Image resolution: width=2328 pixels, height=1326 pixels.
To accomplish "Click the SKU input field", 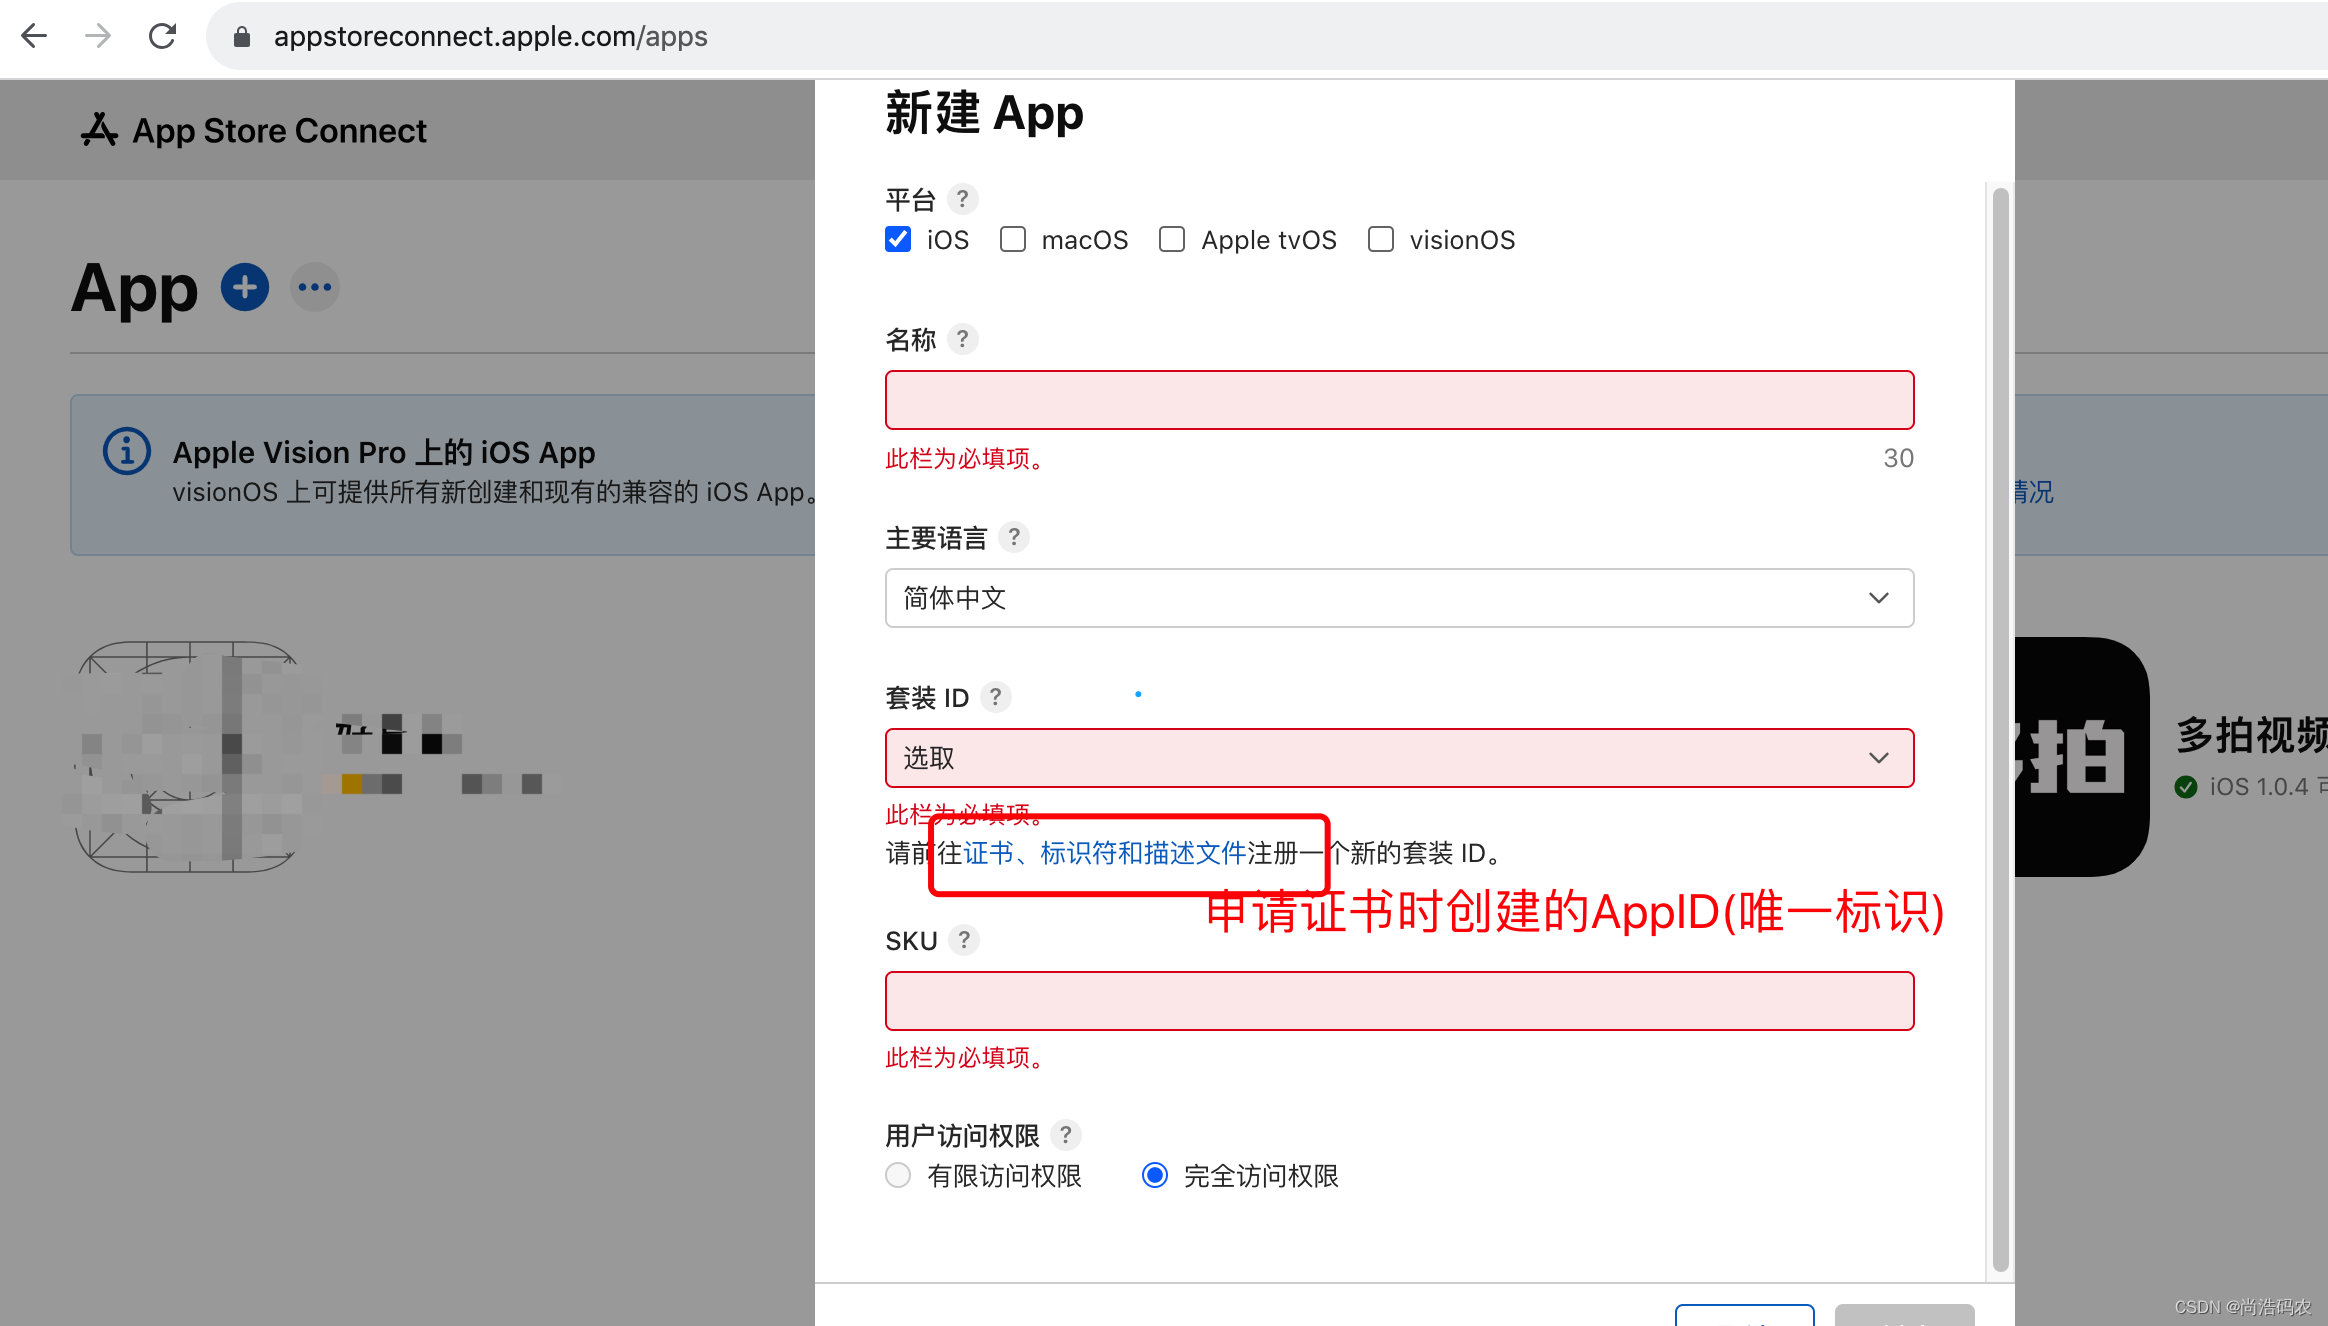I will 1398,1000.
